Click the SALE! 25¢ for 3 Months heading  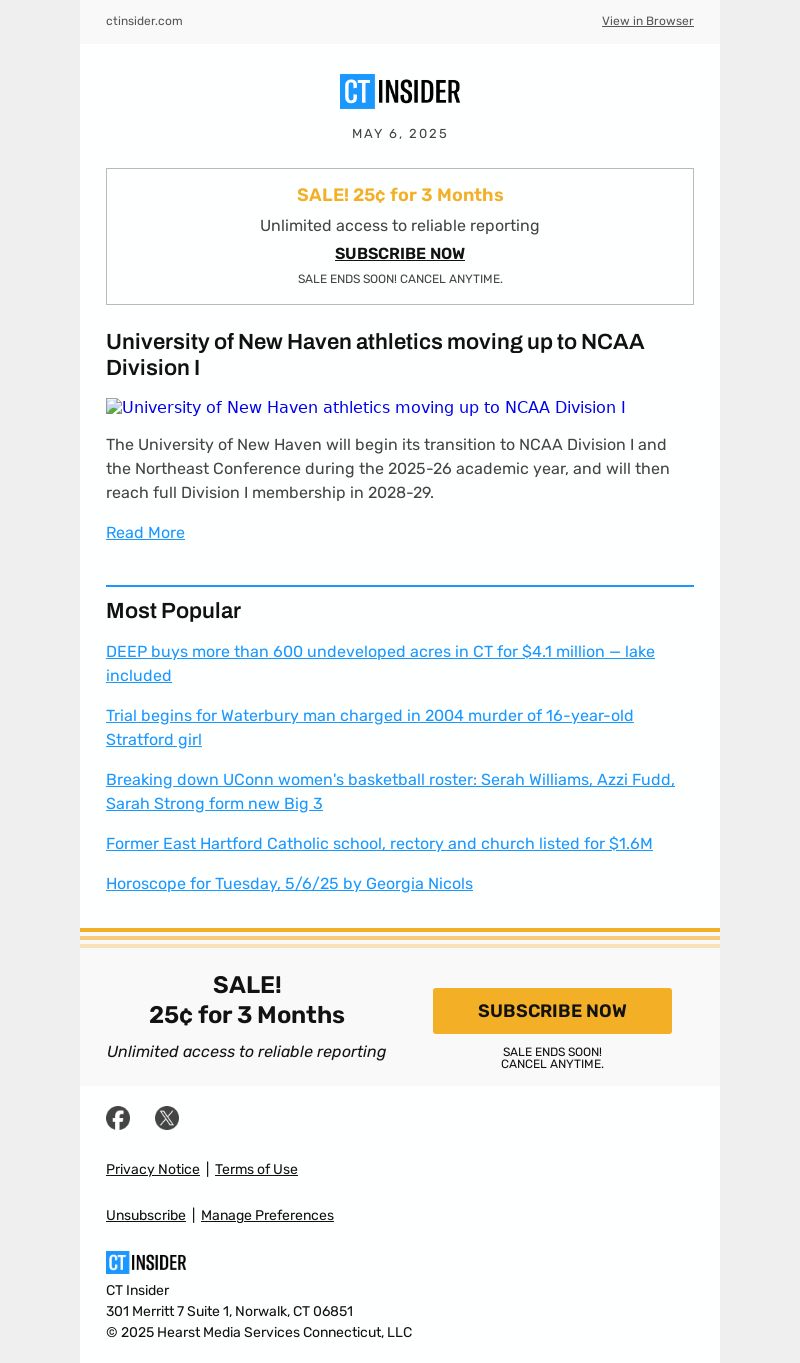point(400,195)
